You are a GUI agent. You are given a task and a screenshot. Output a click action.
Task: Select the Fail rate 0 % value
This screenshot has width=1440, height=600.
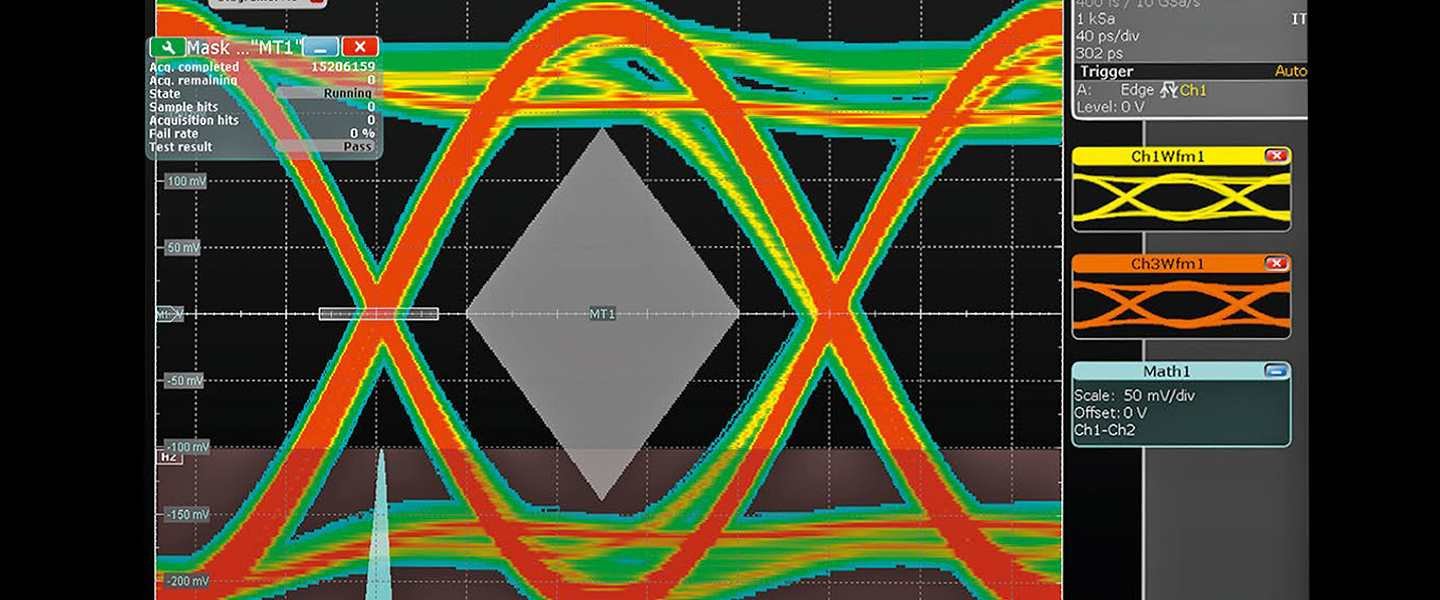(x=362, y=133)
